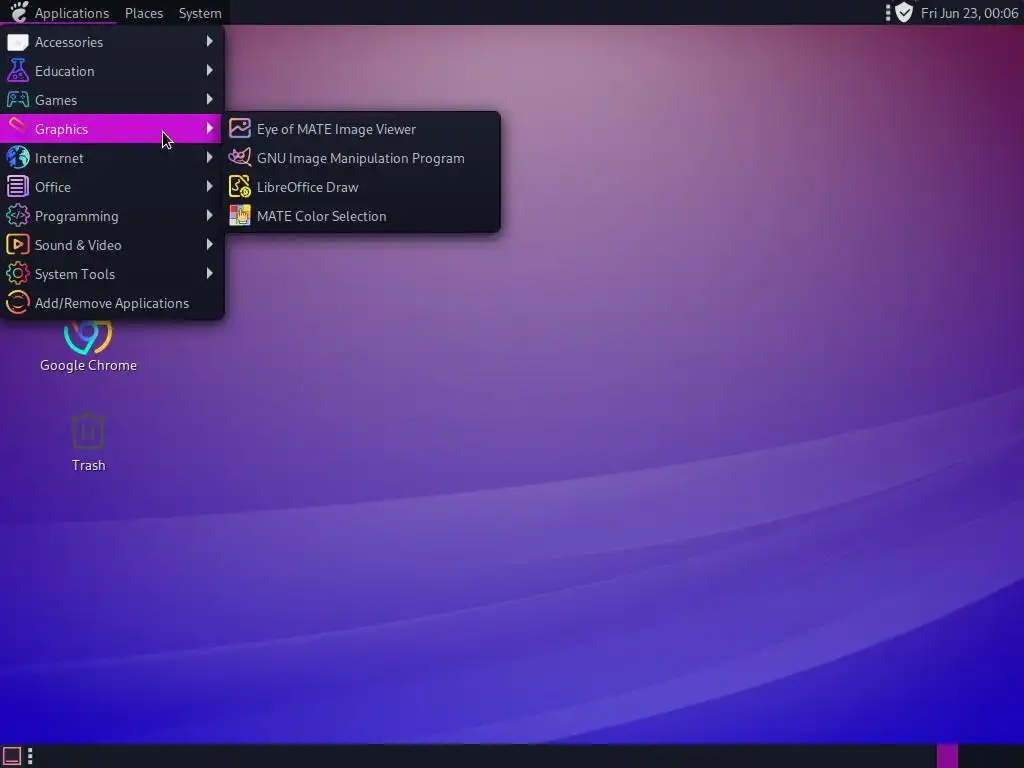
Task: Click the Education flask icon
Action: [18, 71]
